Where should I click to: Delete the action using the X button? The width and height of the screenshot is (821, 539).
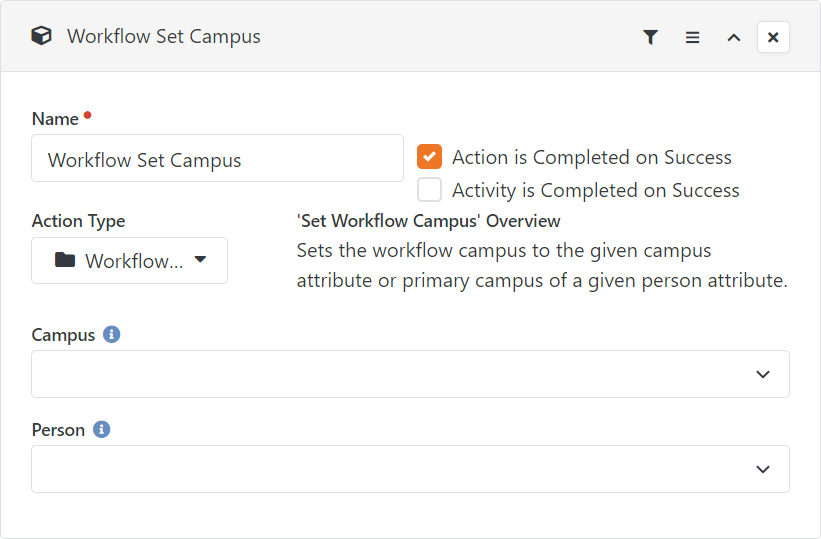[x=773, y=37]
